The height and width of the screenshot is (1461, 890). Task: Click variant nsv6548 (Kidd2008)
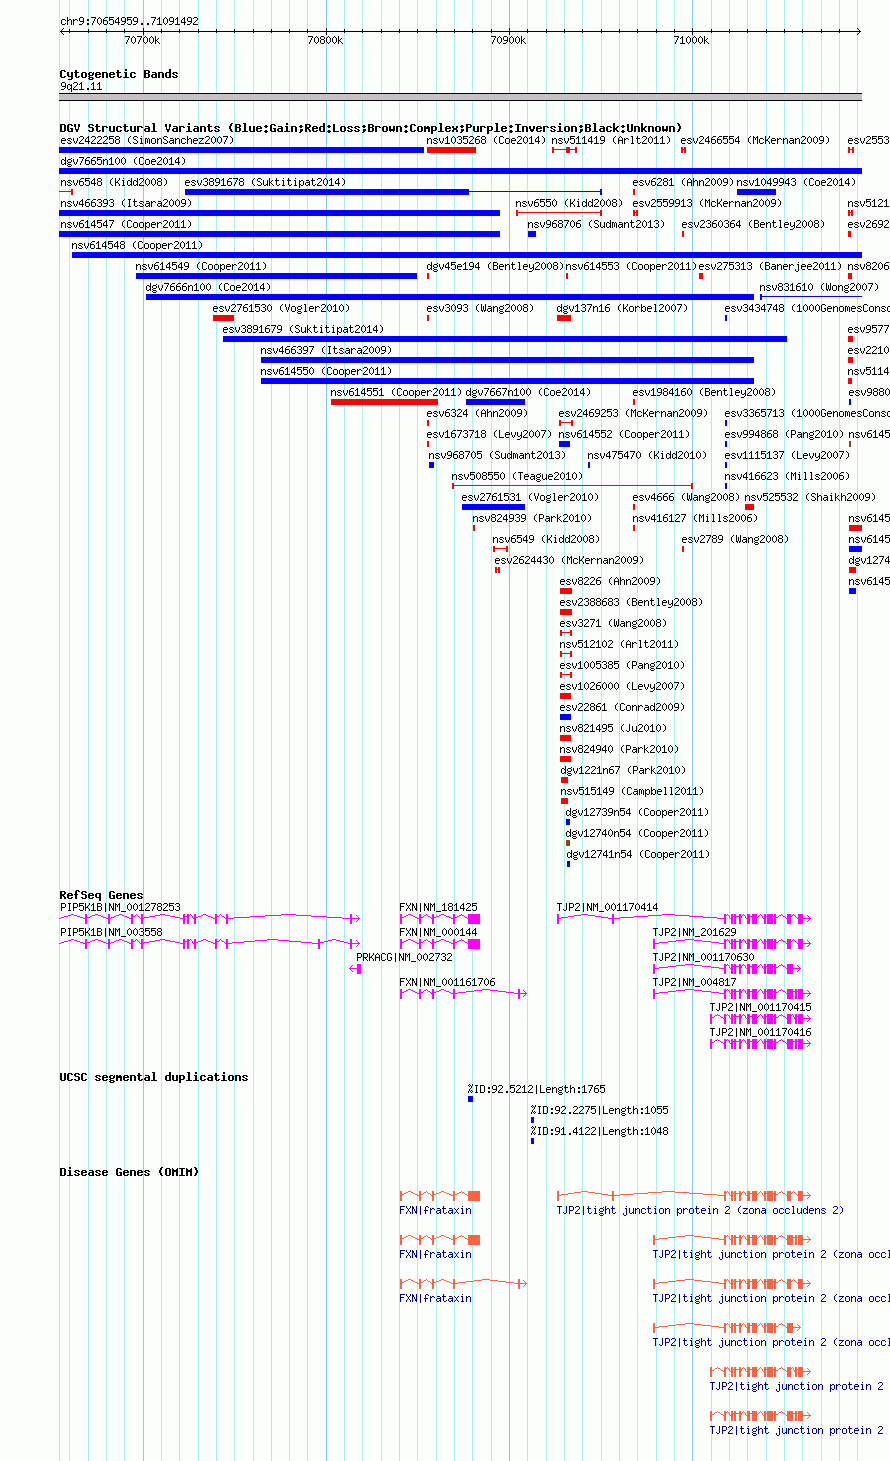click(114, 183)
